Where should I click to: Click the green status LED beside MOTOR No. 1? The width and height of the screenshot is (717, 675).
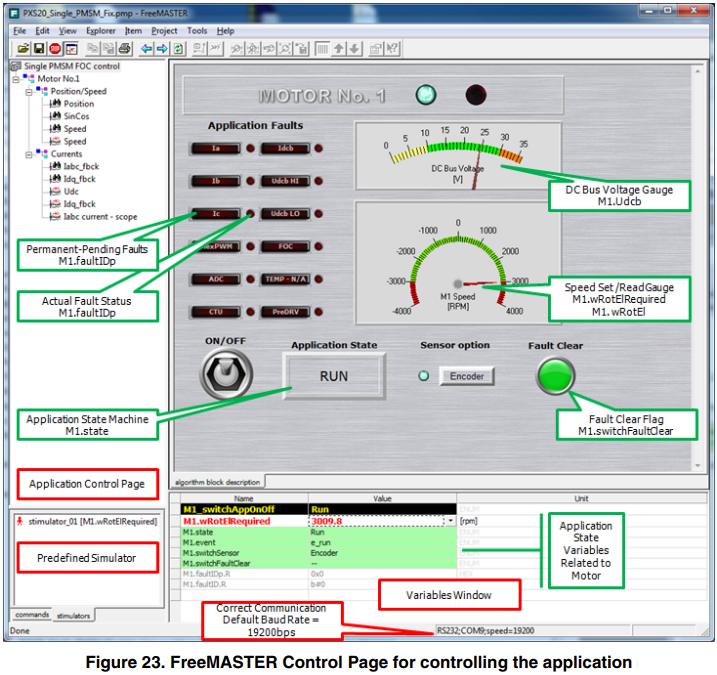425,95
